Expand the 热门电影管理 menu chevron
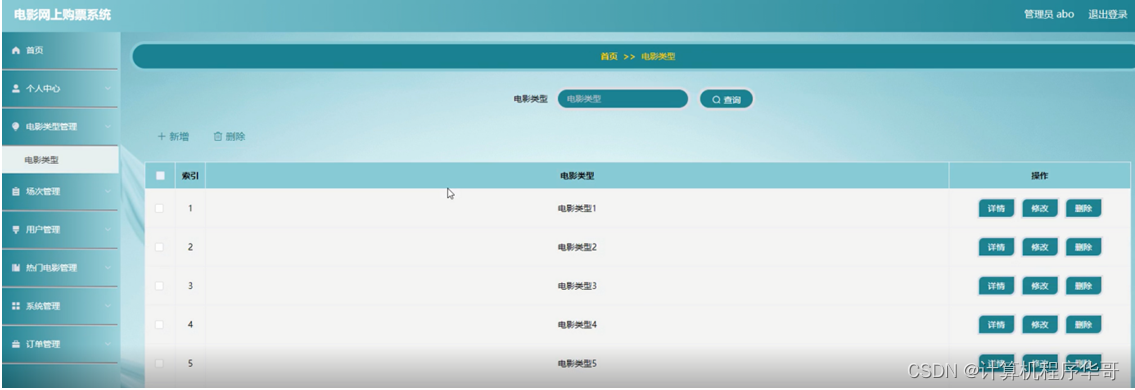The image size is (1135, 390). [108, 268]
